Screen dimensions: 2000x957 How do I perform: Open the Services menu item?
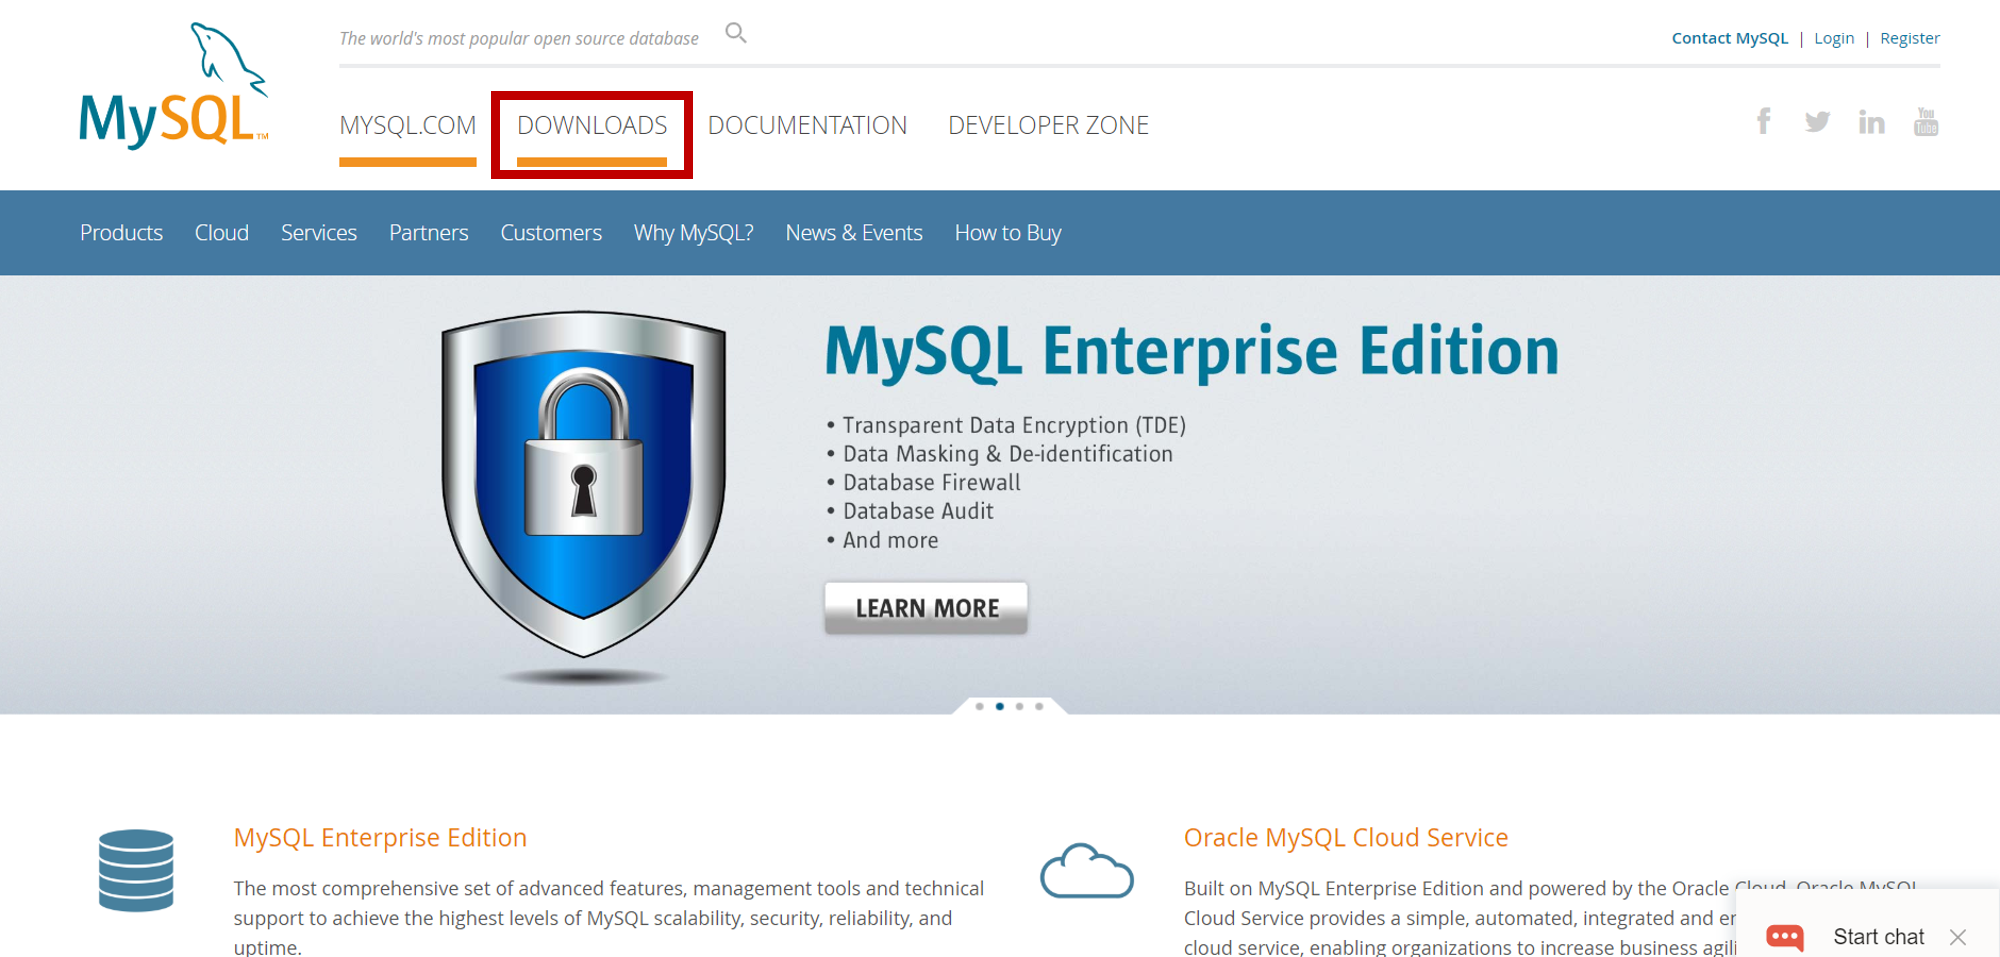[319, 233]
